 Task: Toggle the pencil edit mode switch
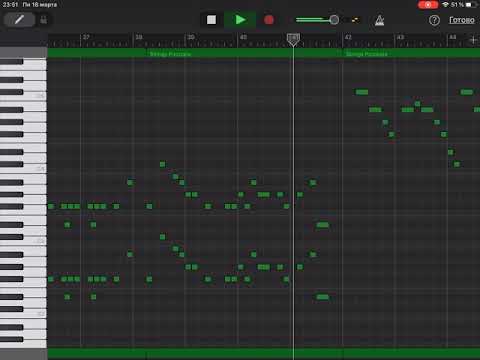[x=19, y=20]
